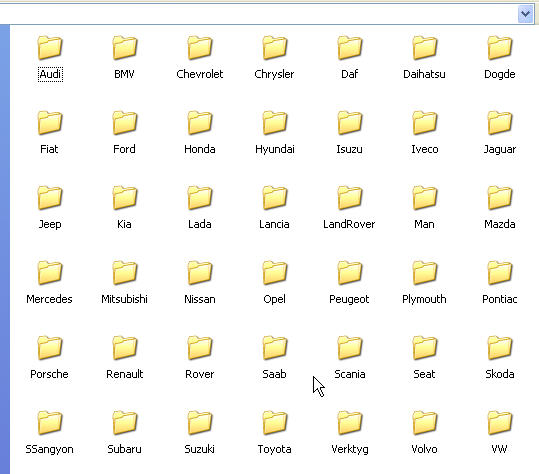Select the Chrysler folder icon

pos(275,47)
